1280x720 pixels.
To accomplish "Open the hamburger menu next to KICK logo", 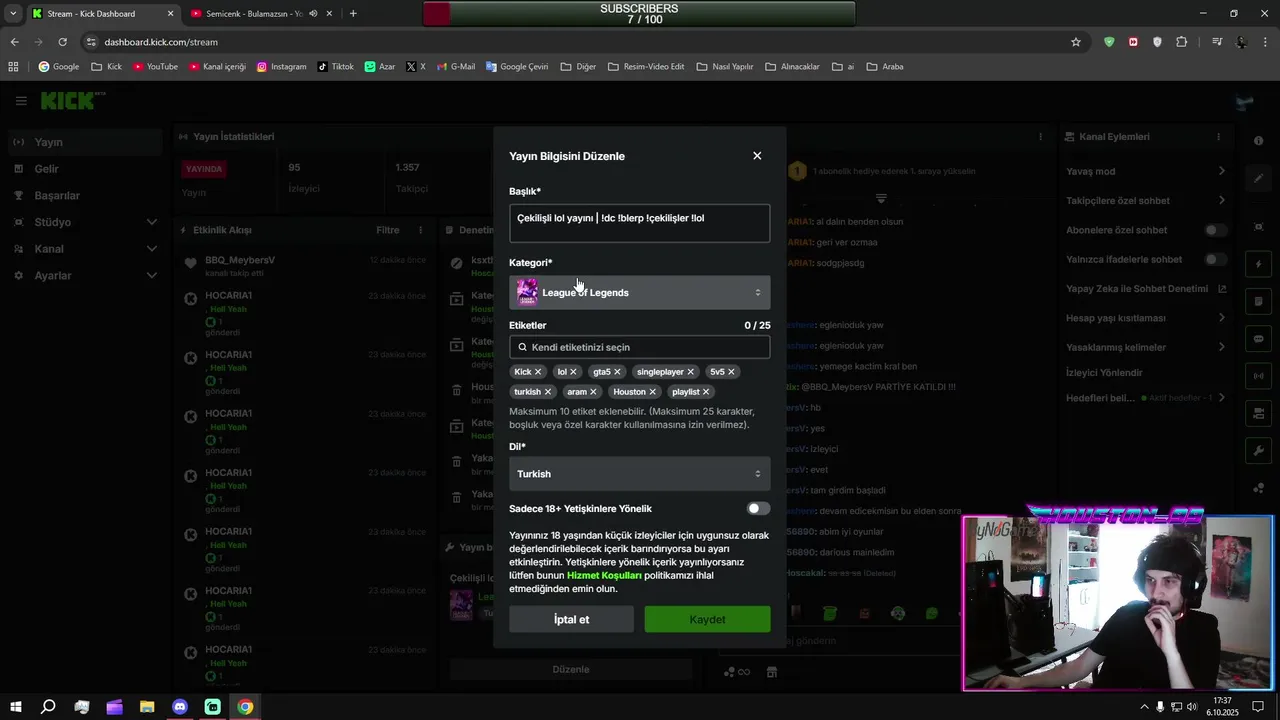I will [x=21, y=101].
